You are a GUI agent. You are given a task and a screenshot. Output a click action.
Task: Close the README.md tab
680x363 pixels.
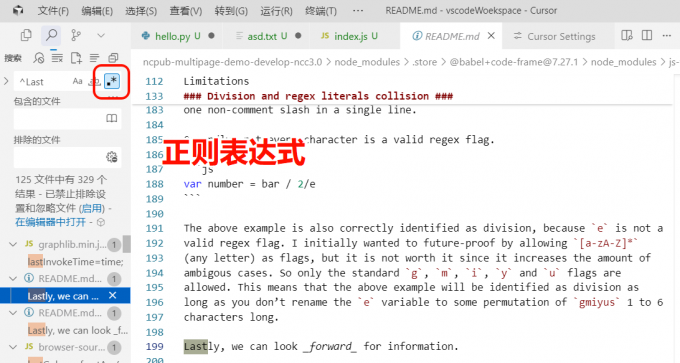491,36
